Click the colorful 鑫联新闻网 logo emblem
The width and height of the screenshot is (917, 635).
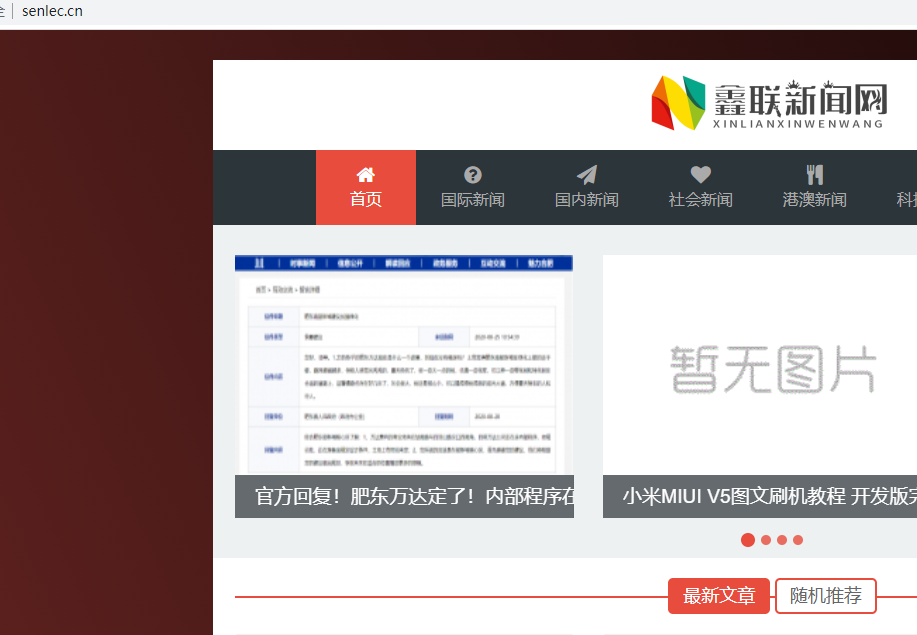(x=678, y=103)
